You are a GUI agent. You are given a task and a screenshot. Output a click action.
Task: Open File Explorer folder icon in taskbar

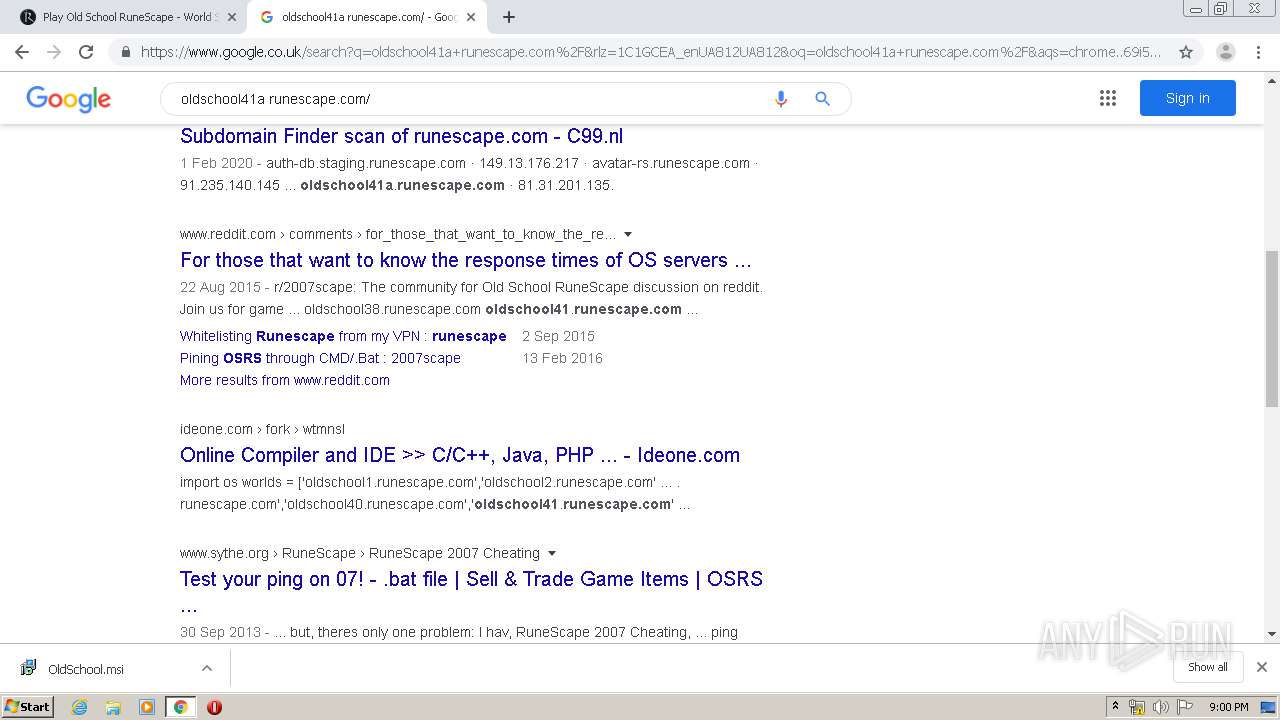(113, 707)
